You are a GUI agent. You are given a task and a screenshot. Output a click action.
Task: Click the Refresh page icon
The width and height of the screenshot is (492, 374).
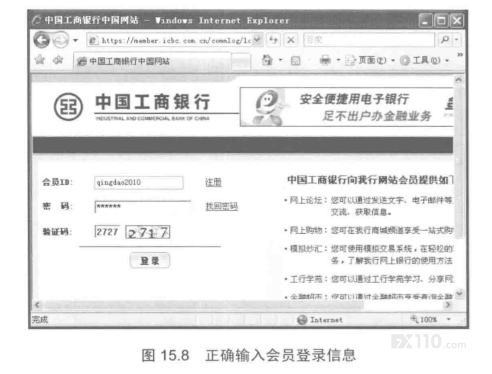click(x=273, y=40)
